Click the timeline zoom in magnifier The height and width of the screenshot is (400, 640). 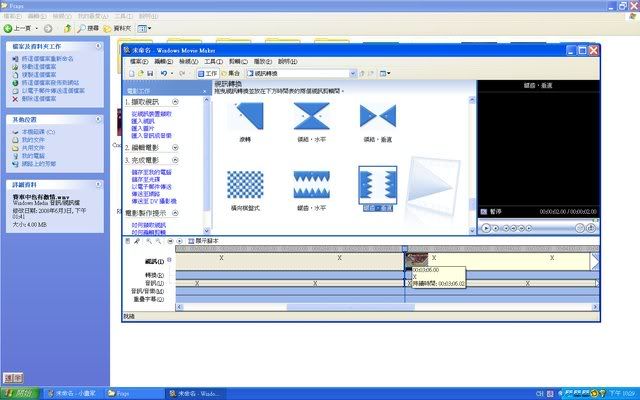pyautogui.click(x=148, y=241)
